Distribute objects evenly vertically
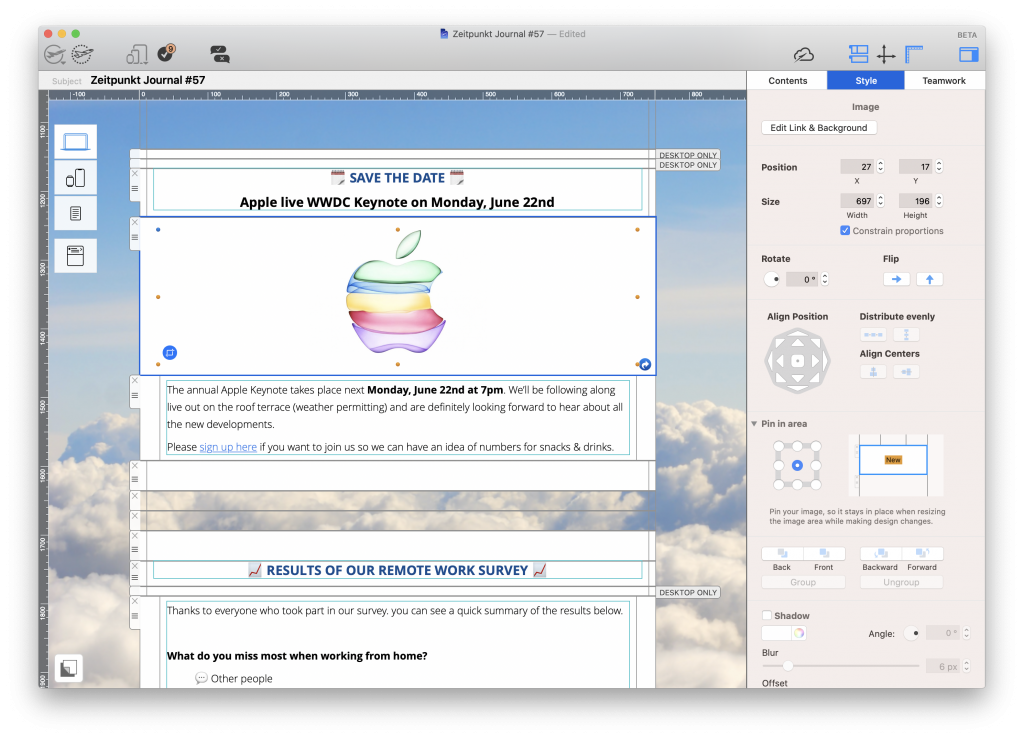Image resolution: width=1024 pixels, height=739 pixels. [906, 335]
